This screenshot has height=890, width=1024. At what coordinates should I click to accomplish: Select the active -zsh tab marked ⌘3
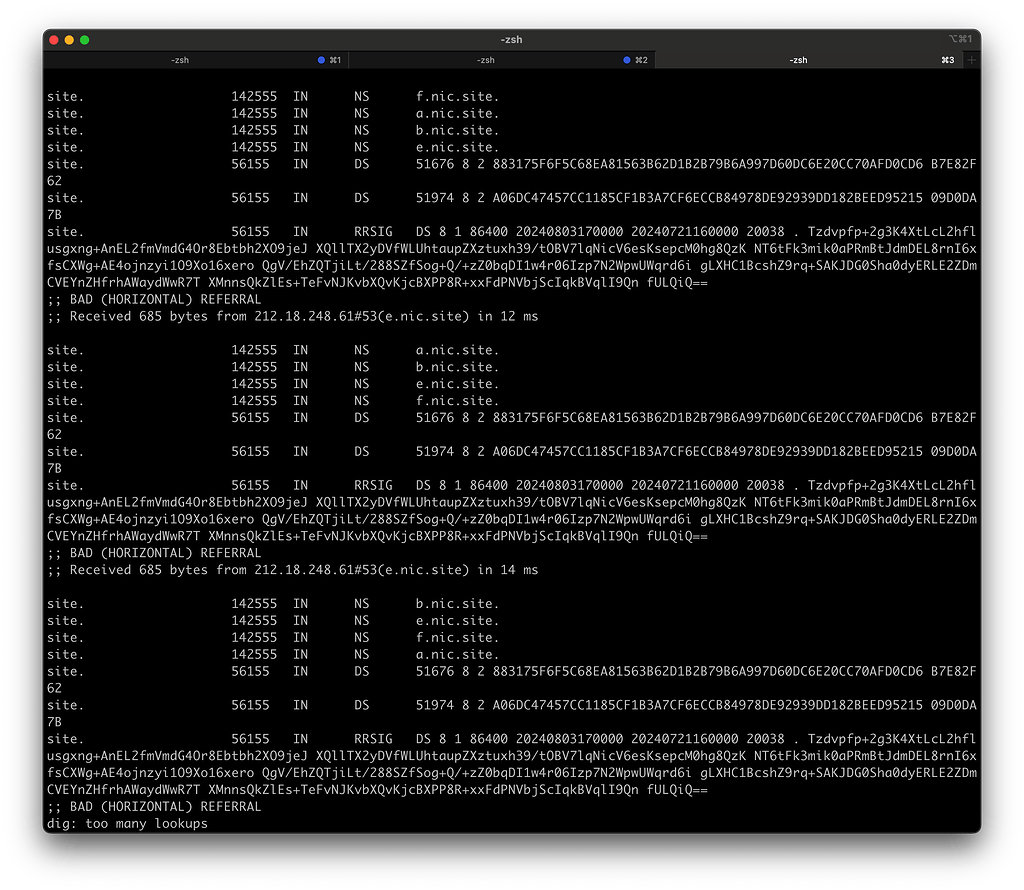808,60
